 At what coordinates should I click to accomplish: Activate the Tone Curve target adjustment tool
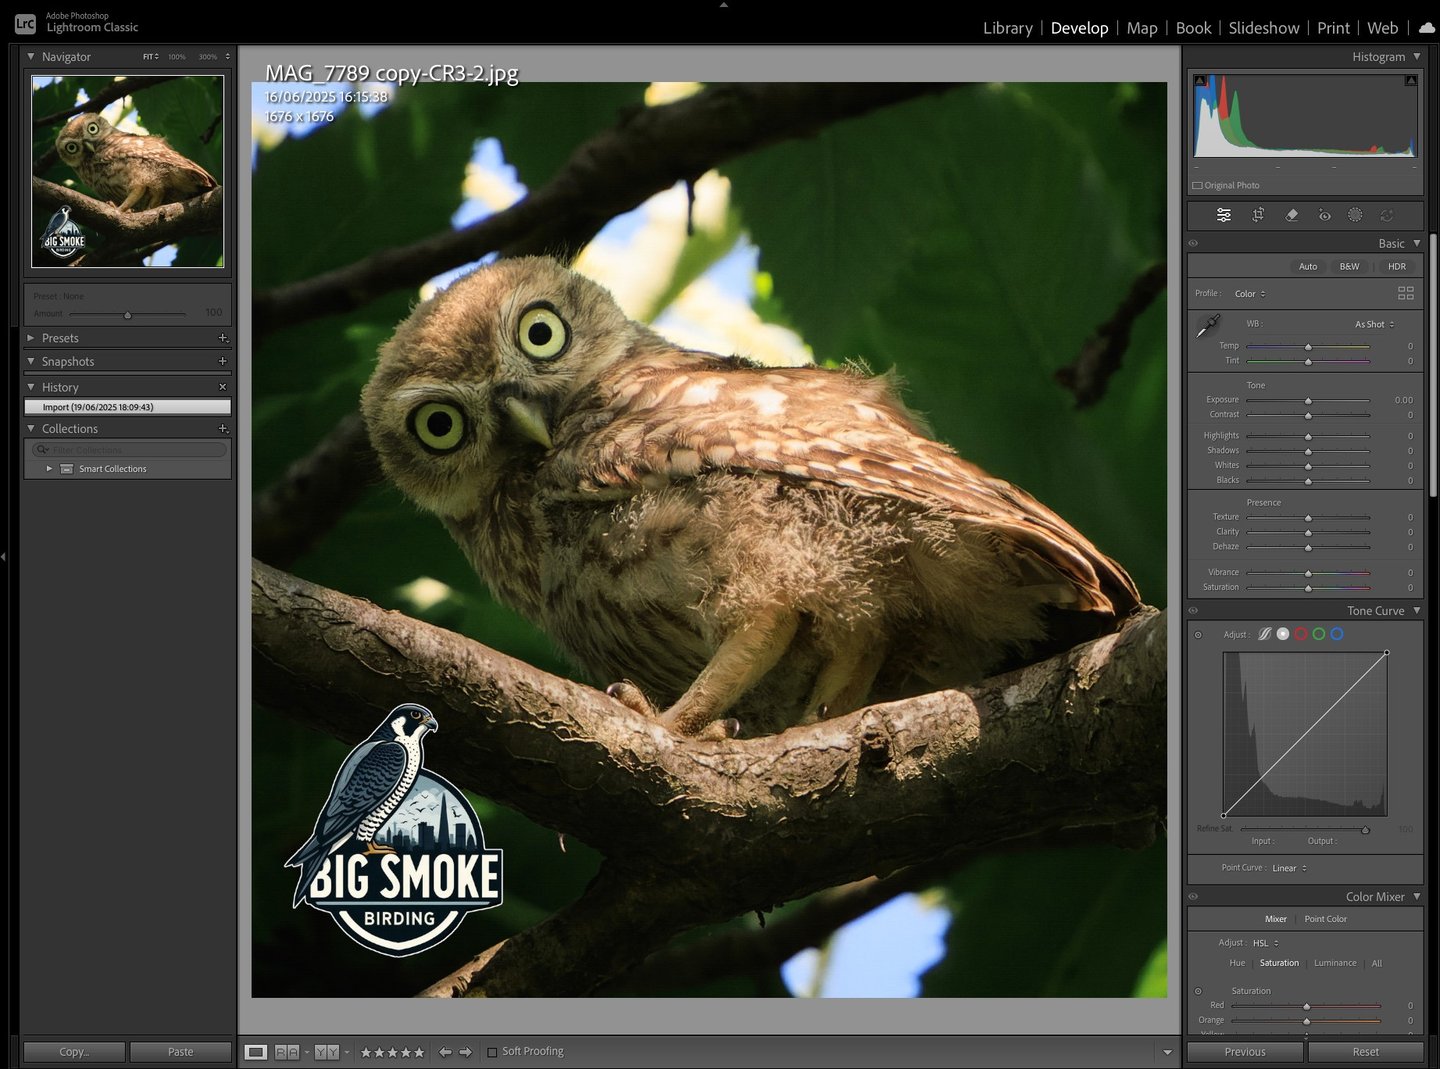point(1198,635)
